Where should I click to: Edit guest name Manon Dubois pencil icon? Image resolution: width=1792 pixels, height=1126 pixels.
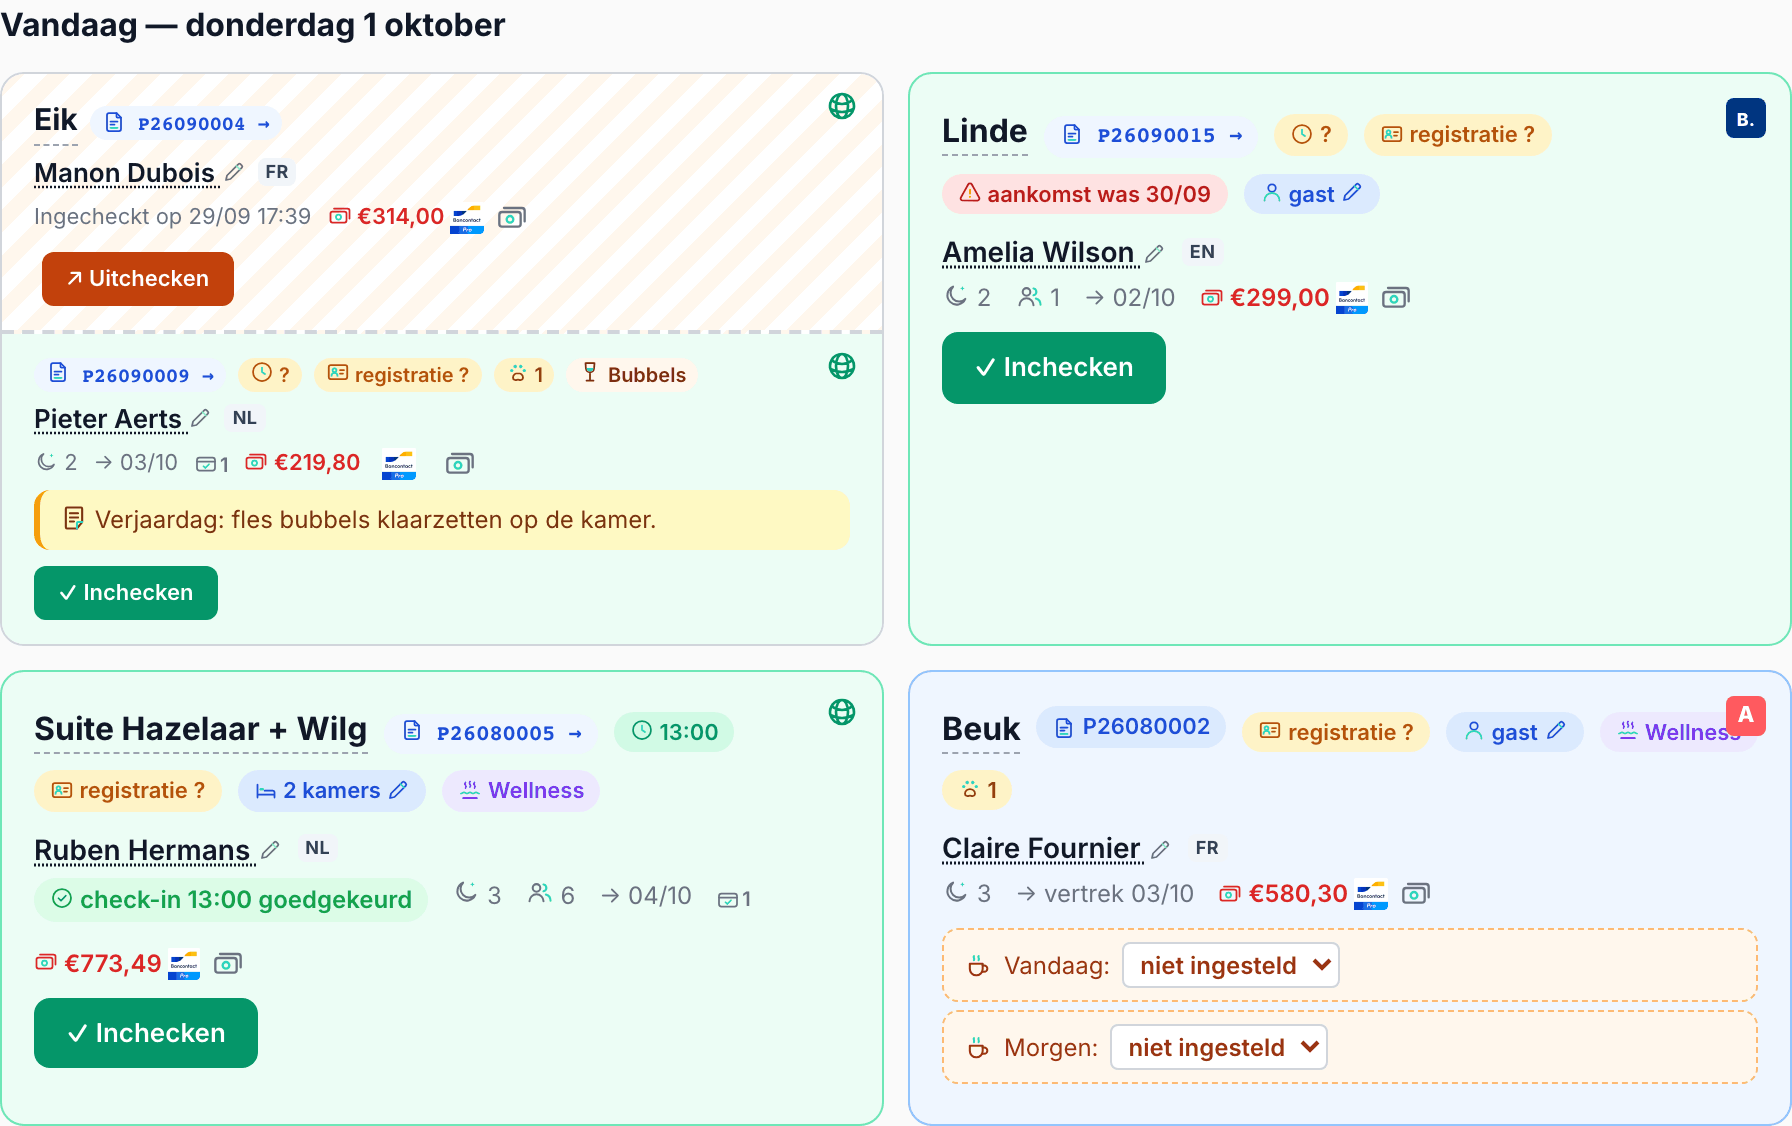point(234,173)
